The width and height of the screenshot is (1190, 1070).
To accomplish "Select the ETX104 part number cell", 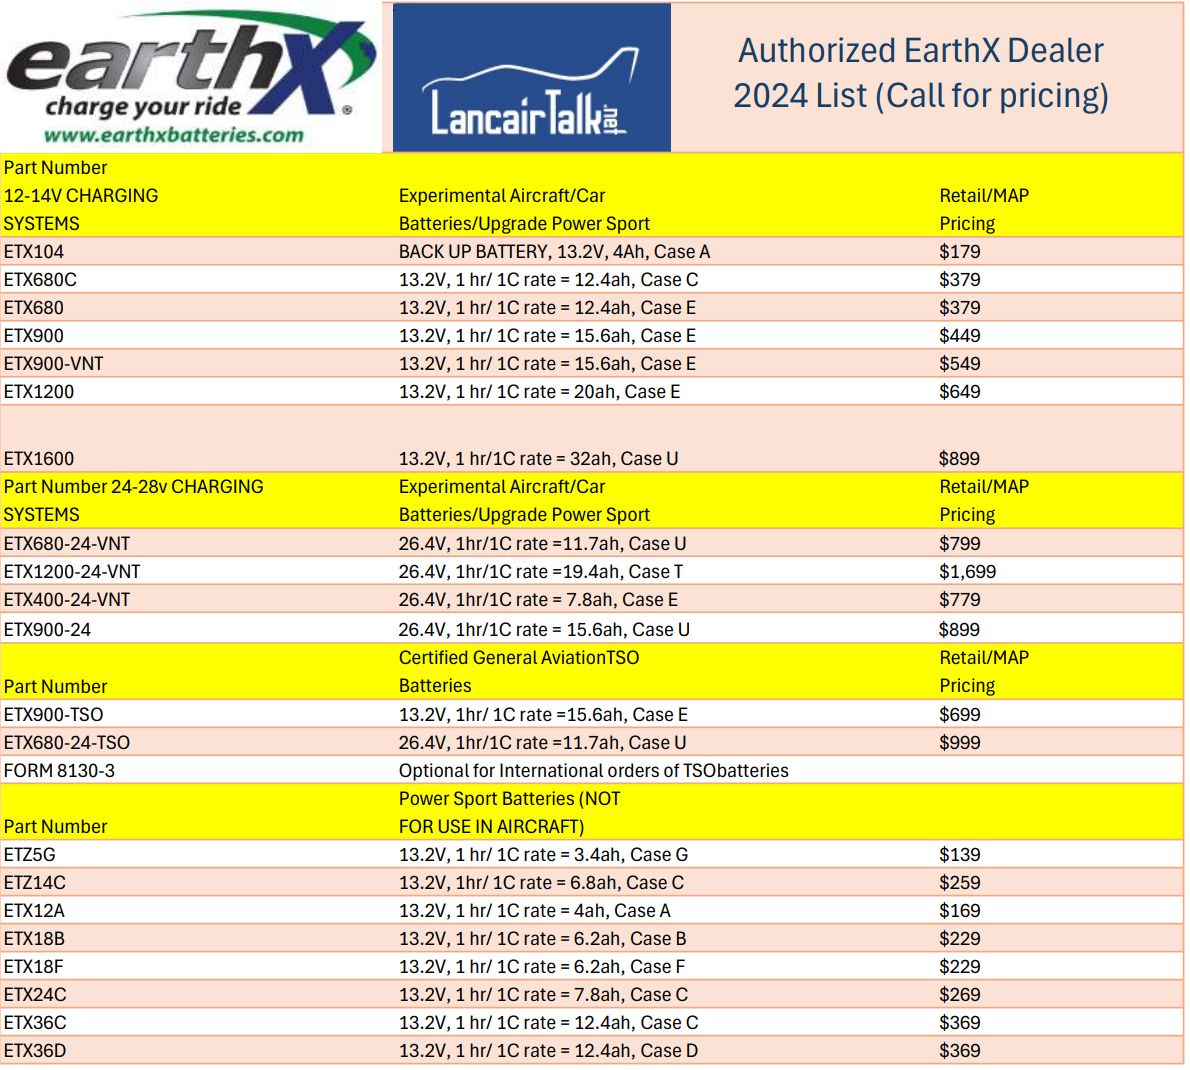I will click(x=34, y=252).
